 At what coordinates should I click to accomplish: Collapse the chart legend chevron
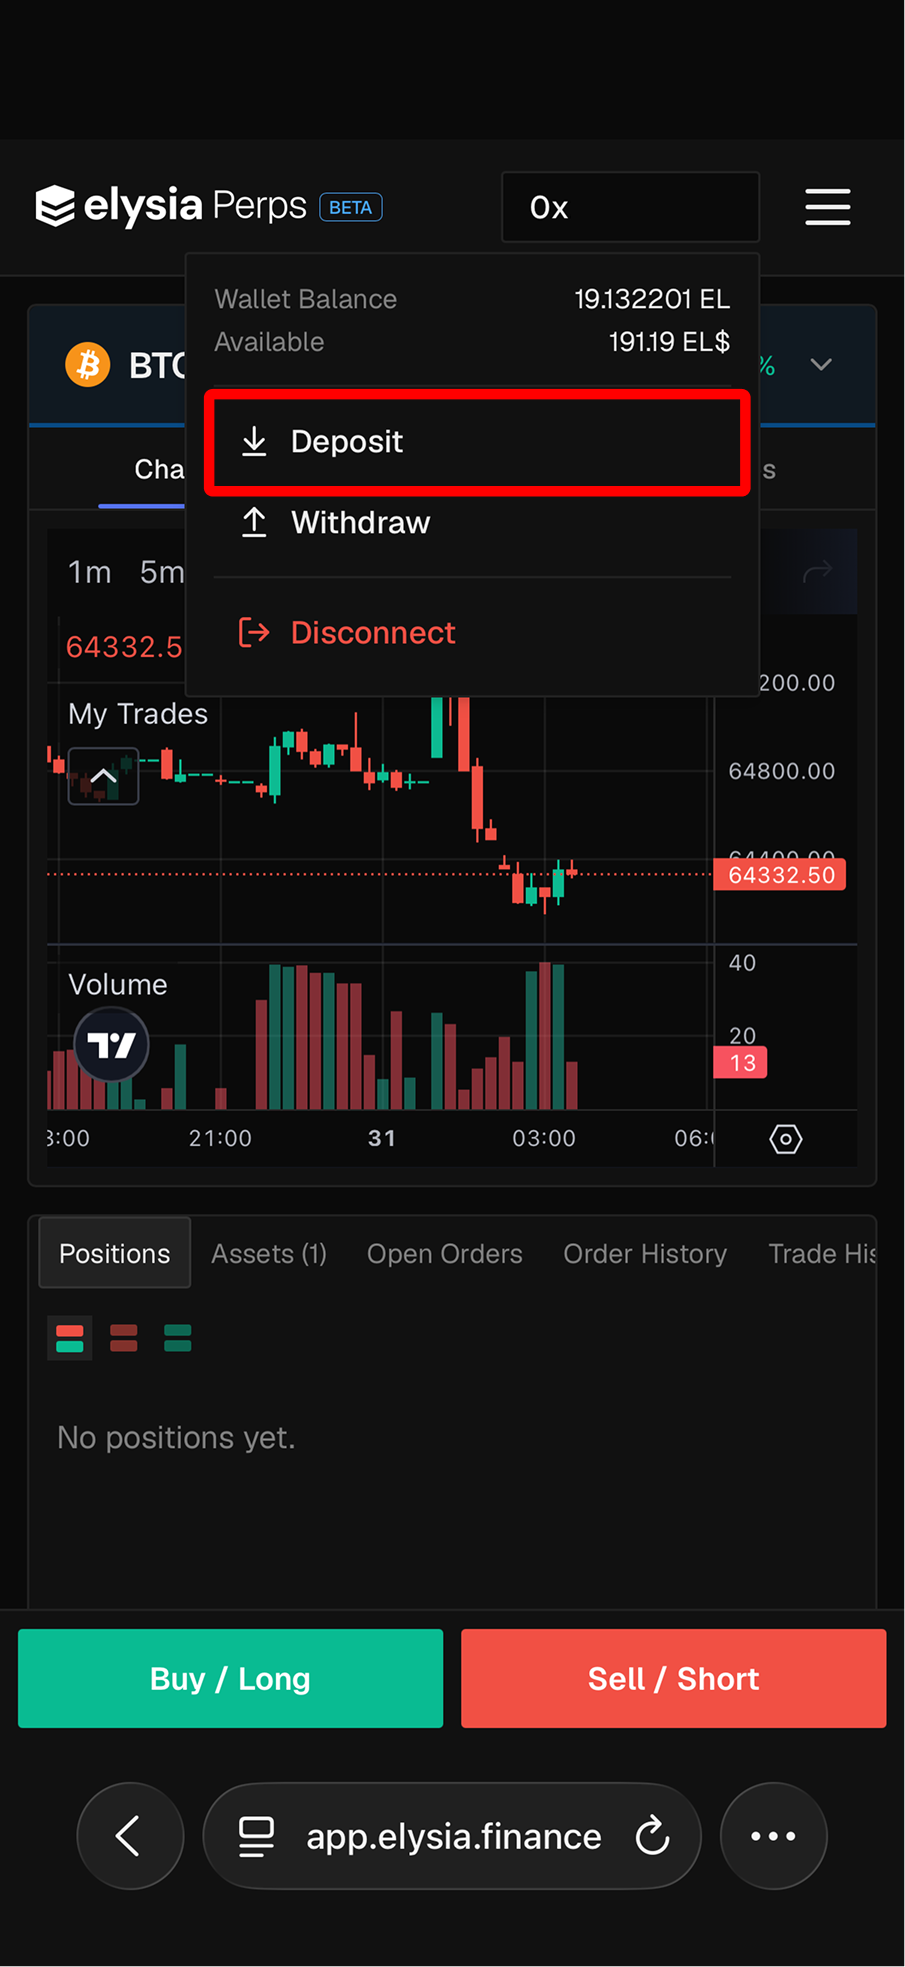pos(103,776)
